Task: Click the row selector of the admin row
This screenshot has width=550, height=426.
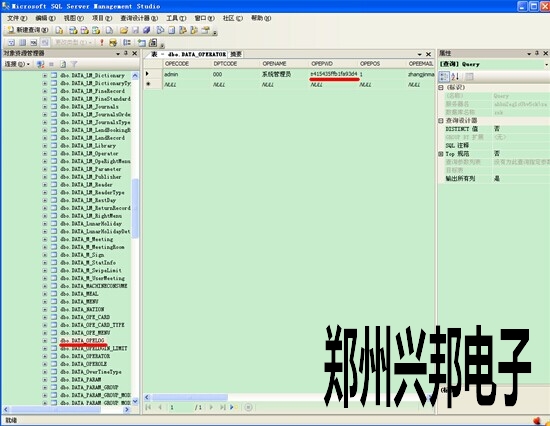Action: pos(153,74)
